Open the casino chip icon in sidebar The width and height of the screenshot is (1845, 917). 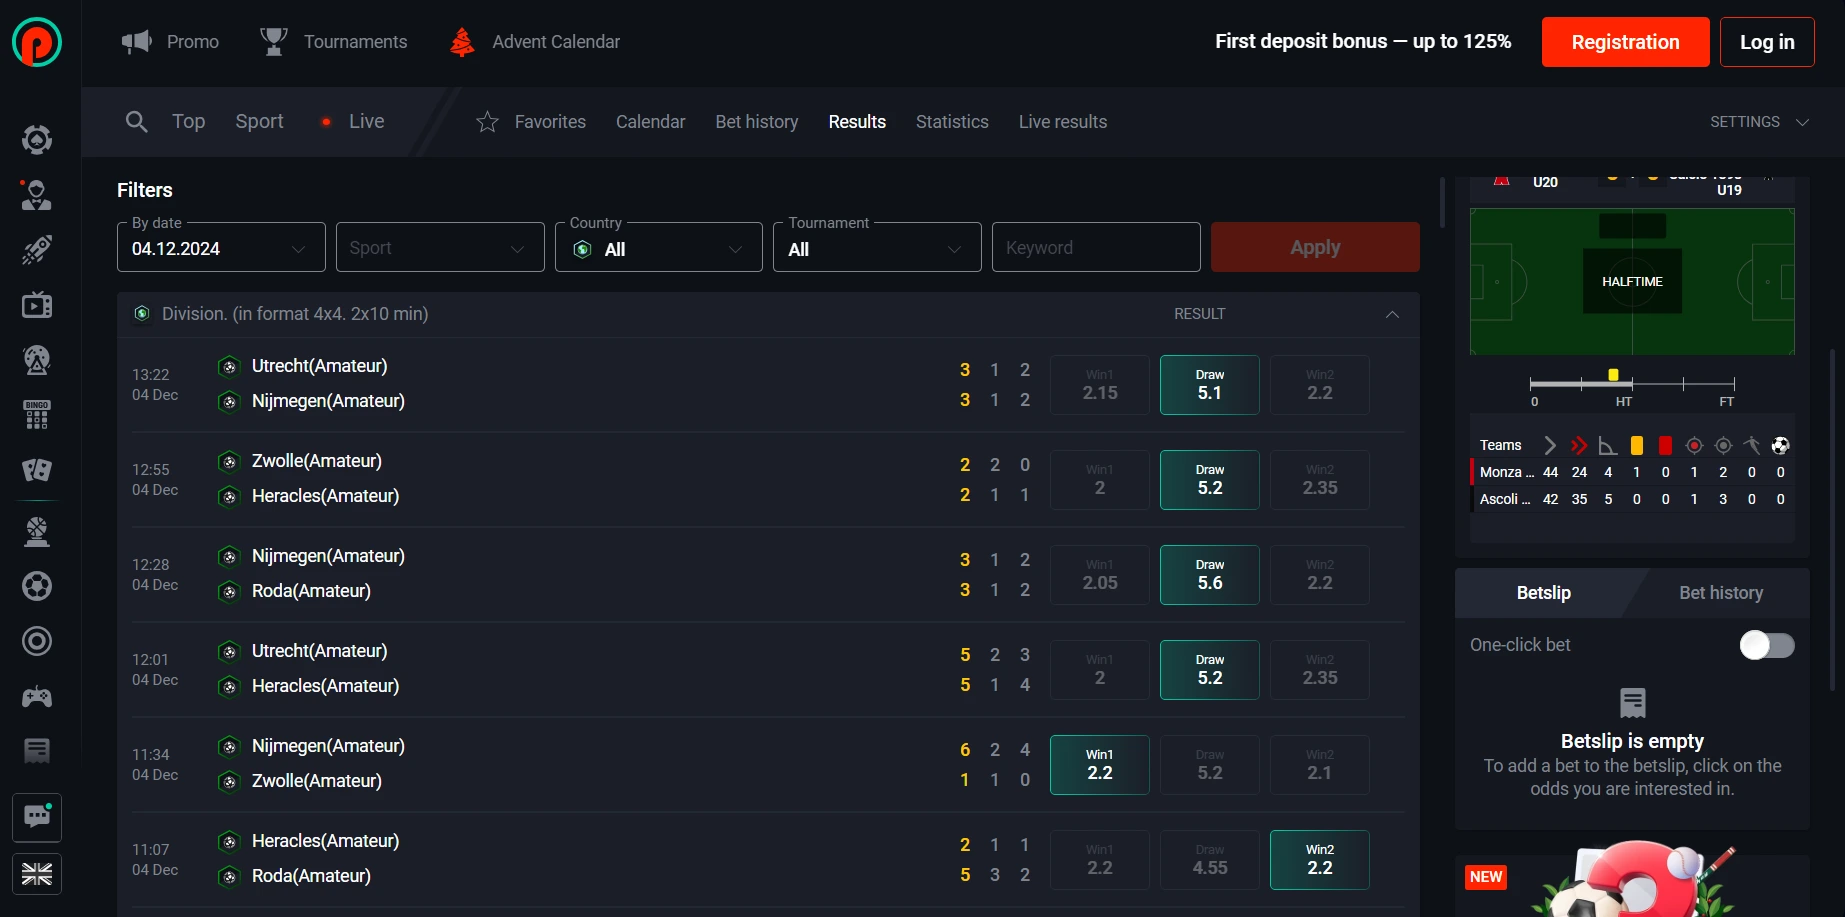click(37, 139)
